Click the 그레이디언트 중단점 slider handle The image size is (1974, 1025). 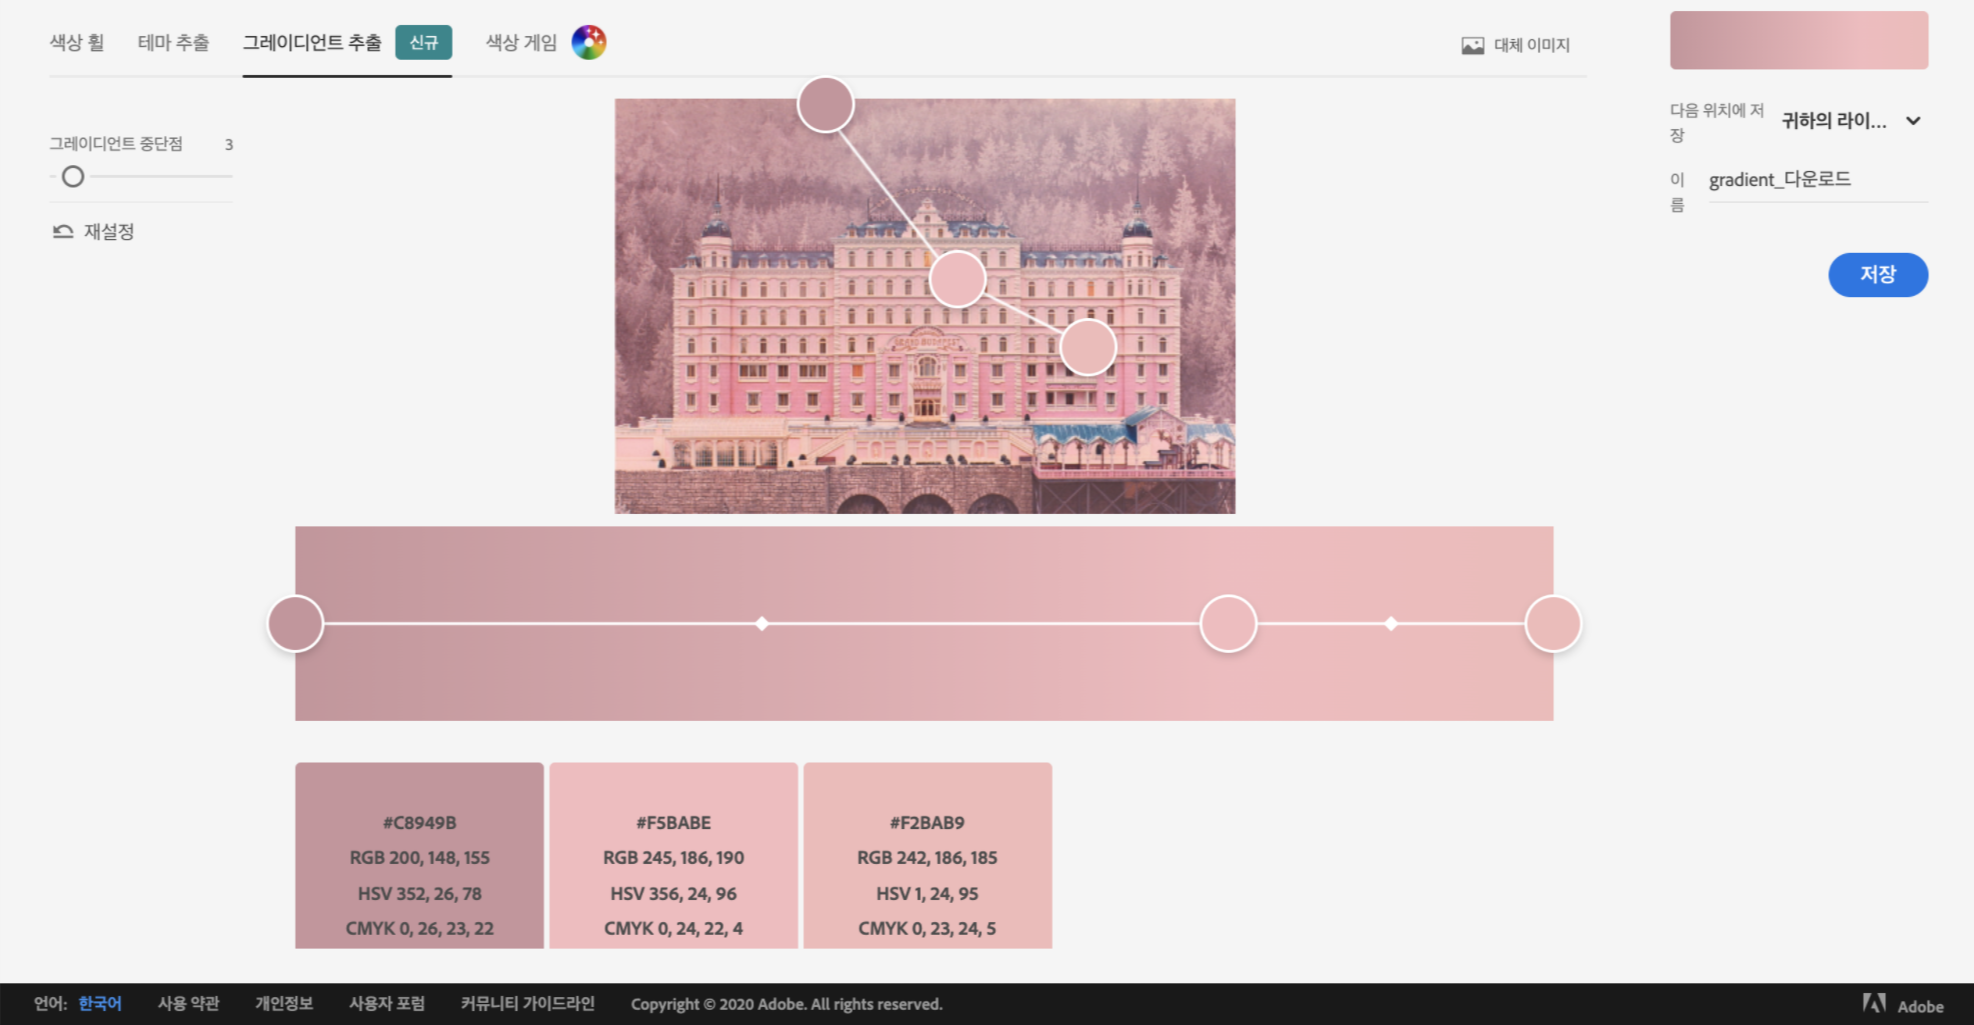[x=73, y=177]
